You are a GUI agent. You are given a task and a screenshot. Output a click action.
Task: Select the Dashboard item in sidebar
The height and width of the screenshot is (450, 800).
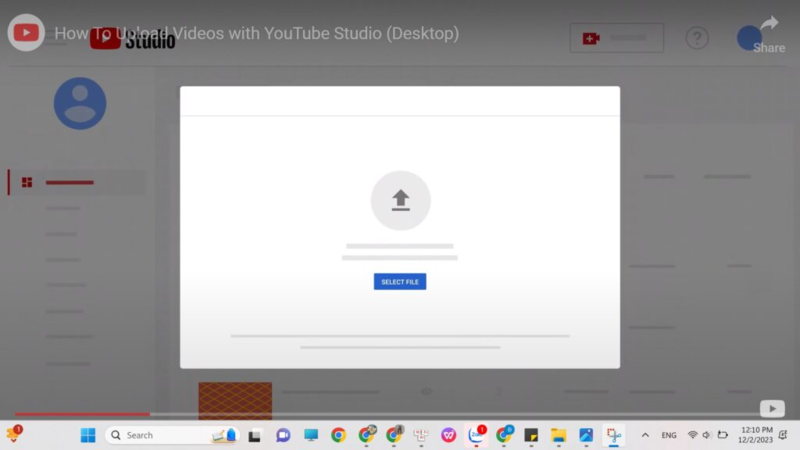[70, 182]
